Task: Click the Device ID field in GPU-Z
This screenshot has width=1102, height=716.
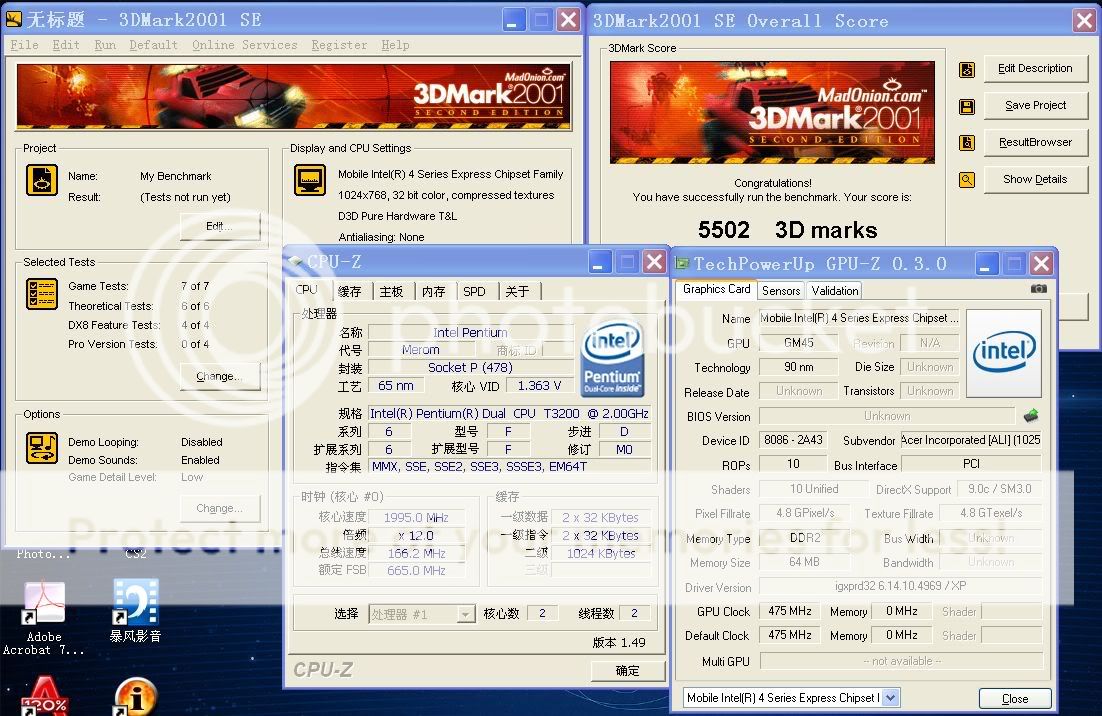Action: click(x=795, y=440)
